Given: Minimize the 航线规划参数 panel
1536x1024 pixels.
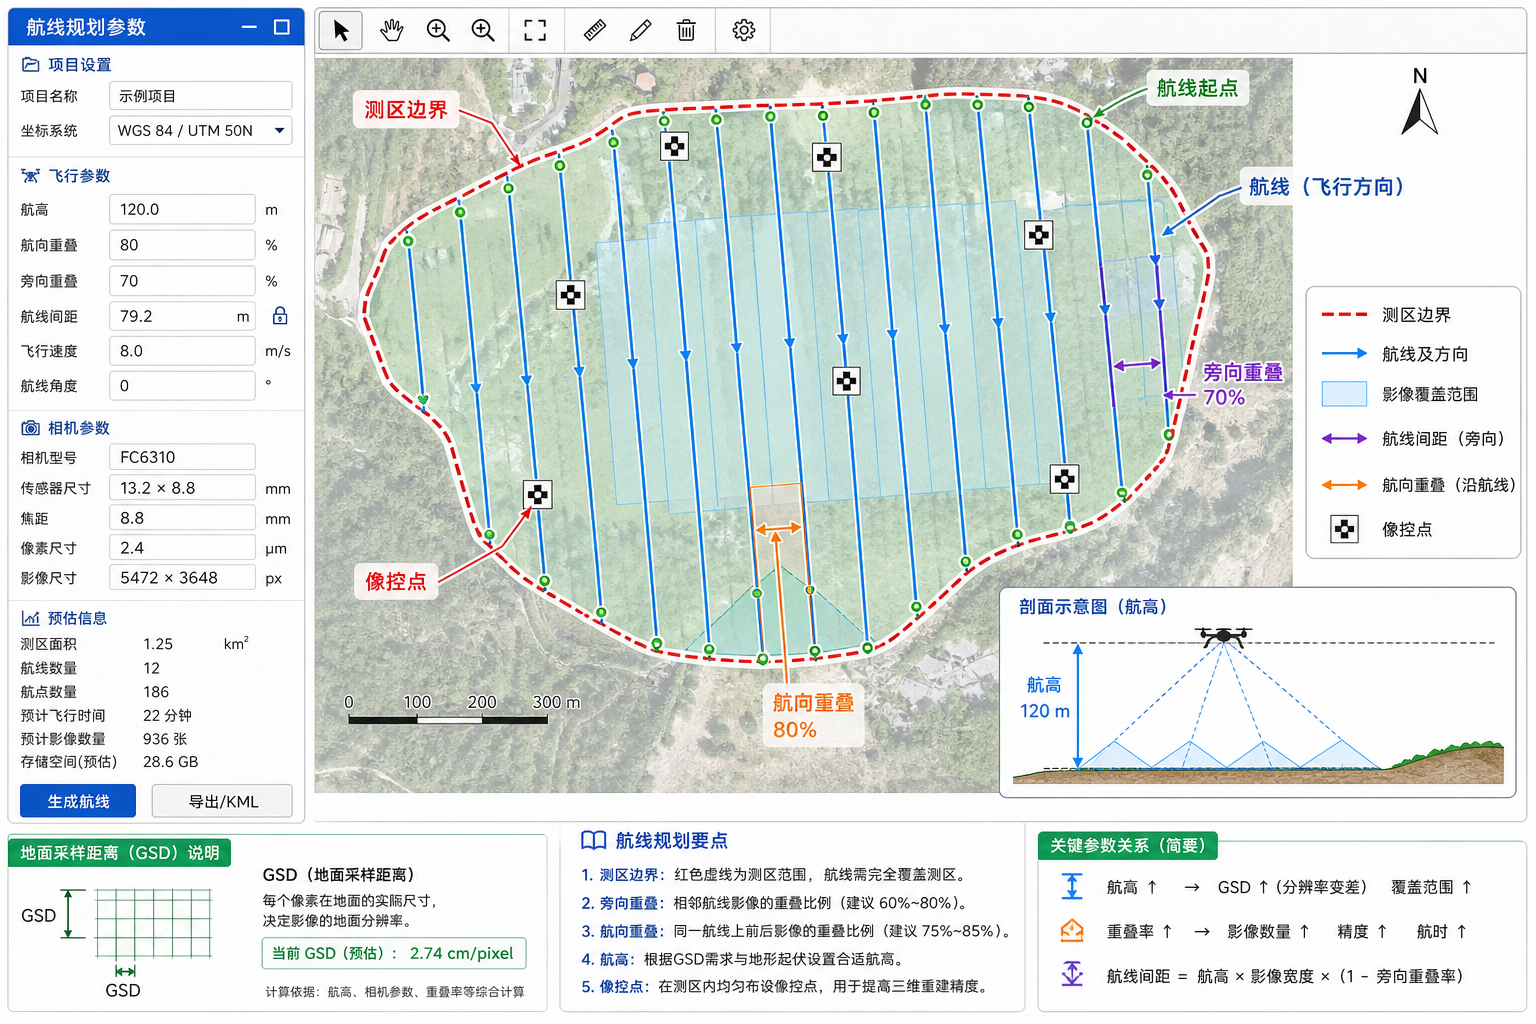Looking at the screenshot, I should pyautogui.click(x=249, y=27).
